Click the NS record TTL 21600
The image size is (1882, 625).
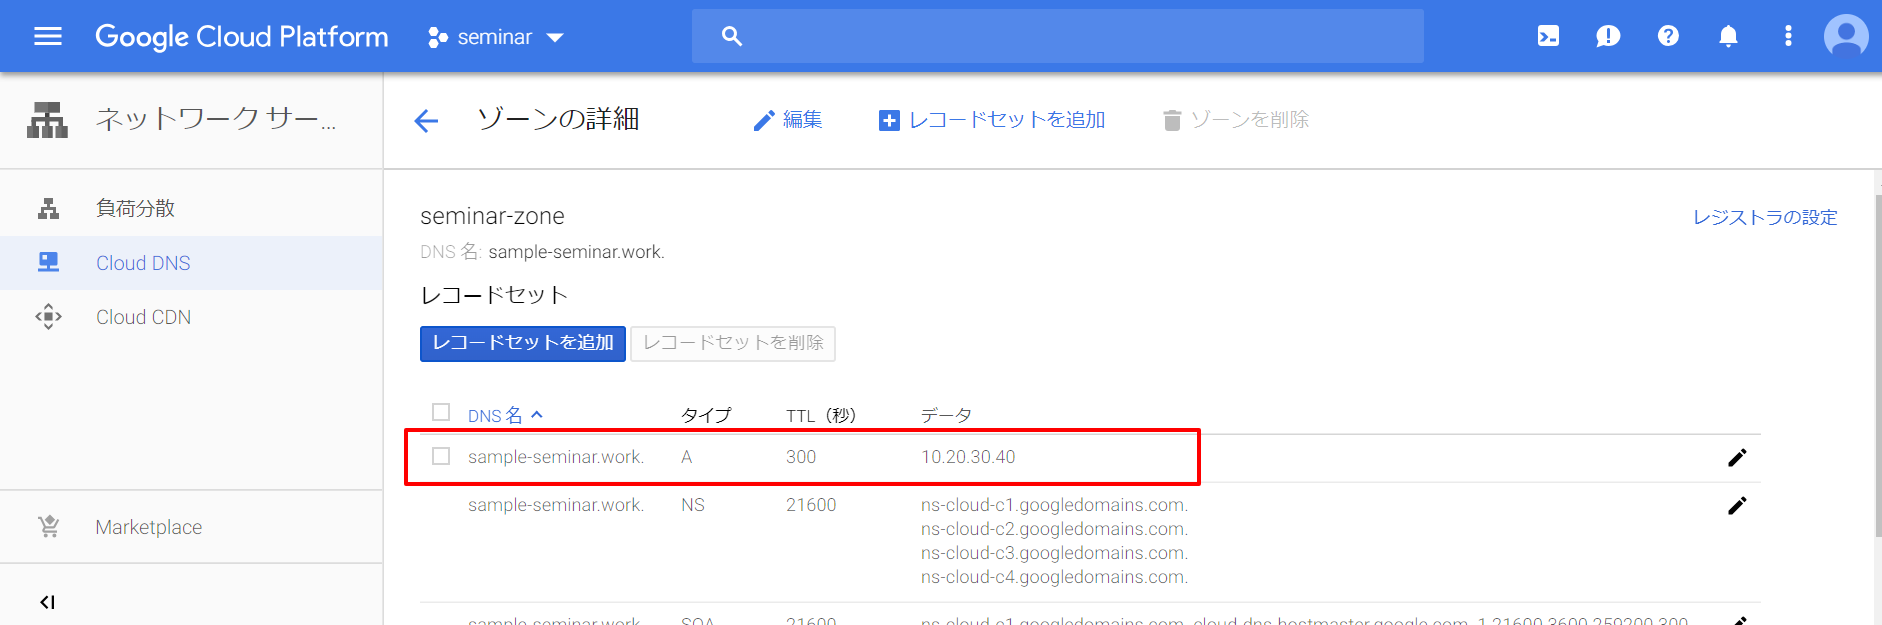[811, 505]
